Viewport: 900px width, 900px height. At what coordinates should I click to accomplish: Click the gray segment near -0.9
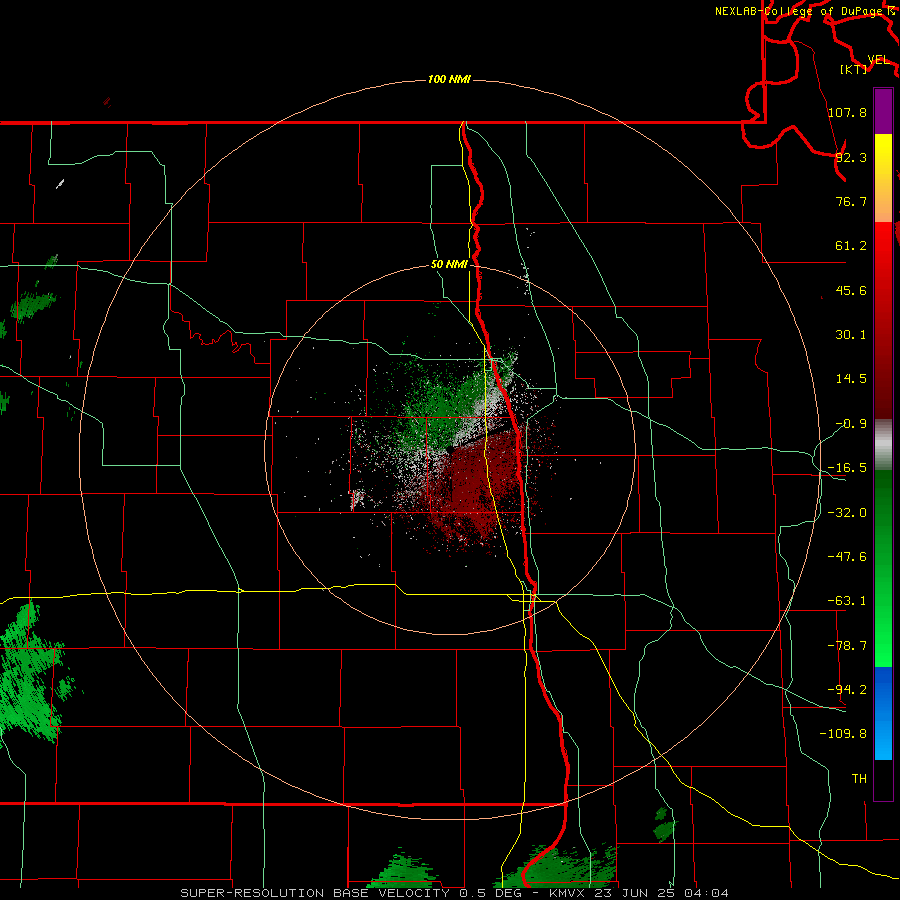click(883, 445)
